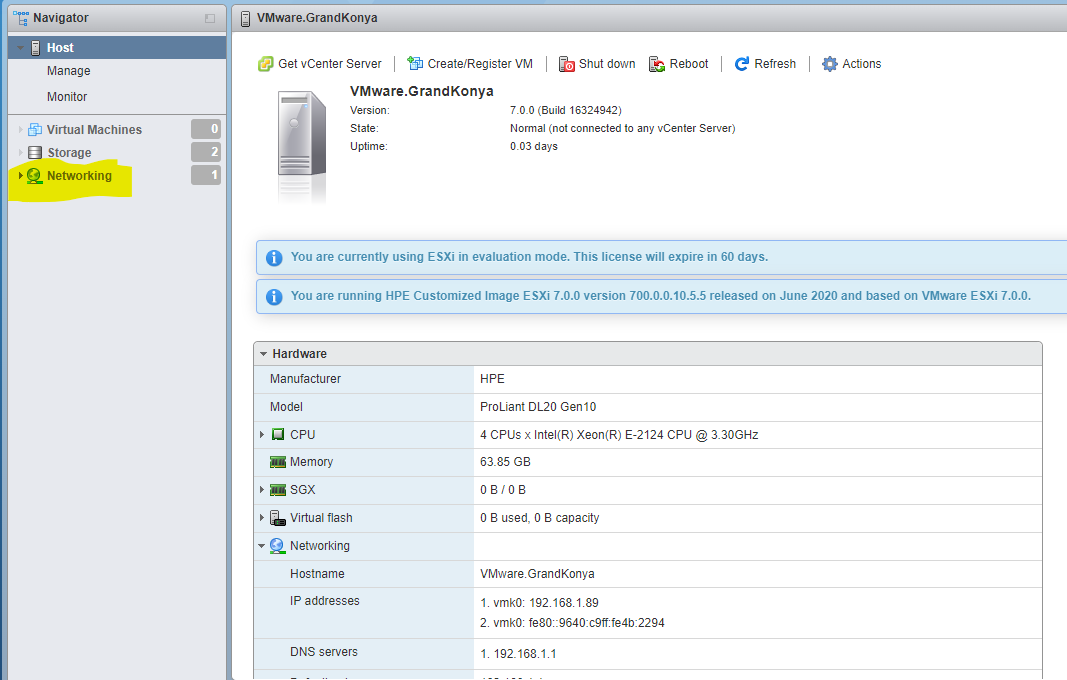1067x680 pixels.
Task: Click the large host server image
Action: click(301, 143)
